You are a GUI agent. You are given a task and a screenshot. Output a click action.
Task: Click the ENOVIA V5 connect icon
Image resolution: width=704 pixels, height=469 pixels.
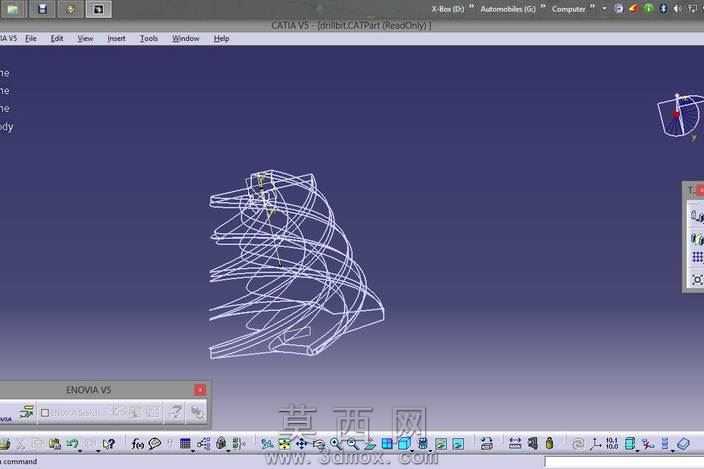26,412
